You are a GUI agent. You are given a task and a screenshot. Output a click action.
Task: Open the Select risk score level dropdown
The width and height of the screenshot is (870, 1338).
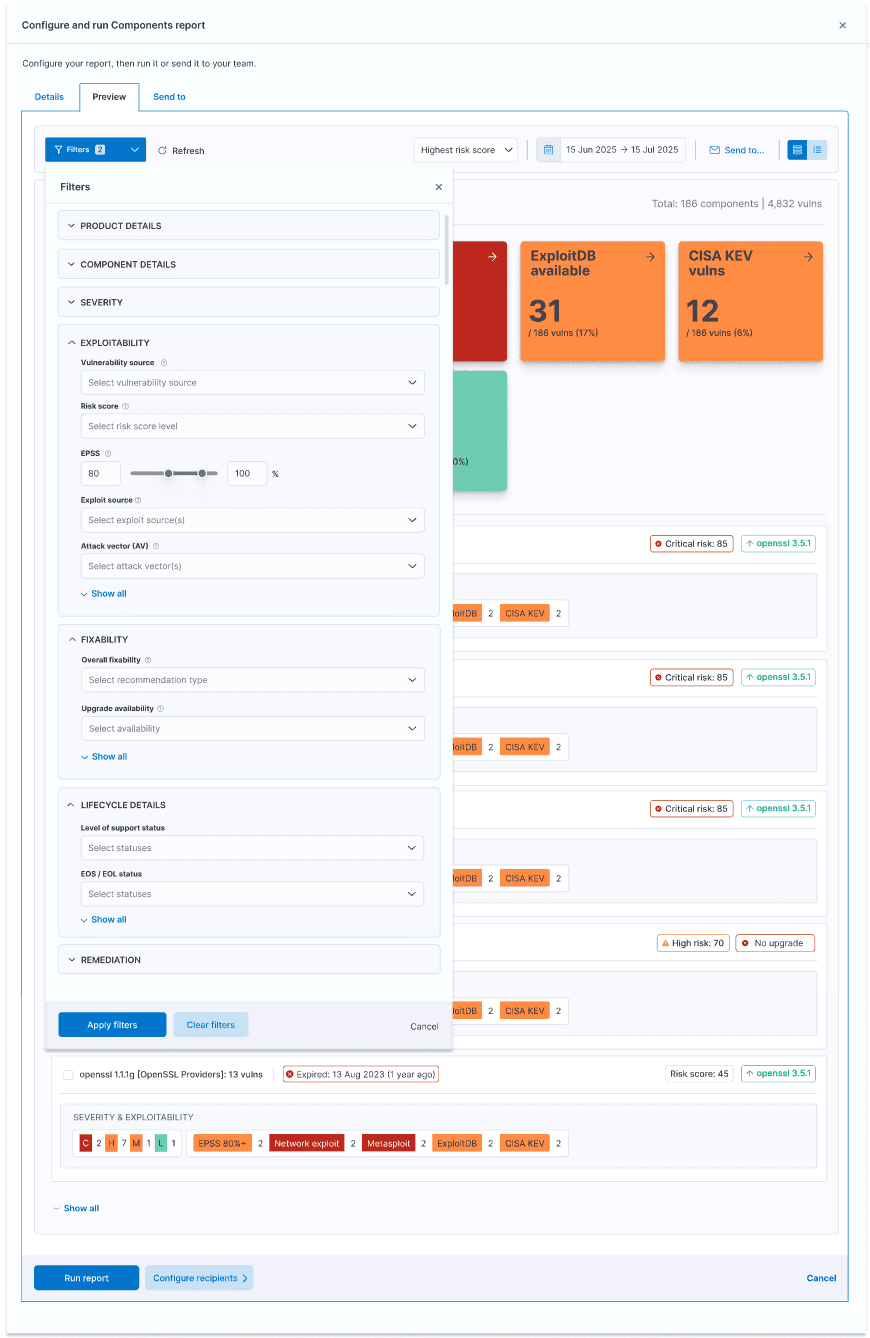252,426
